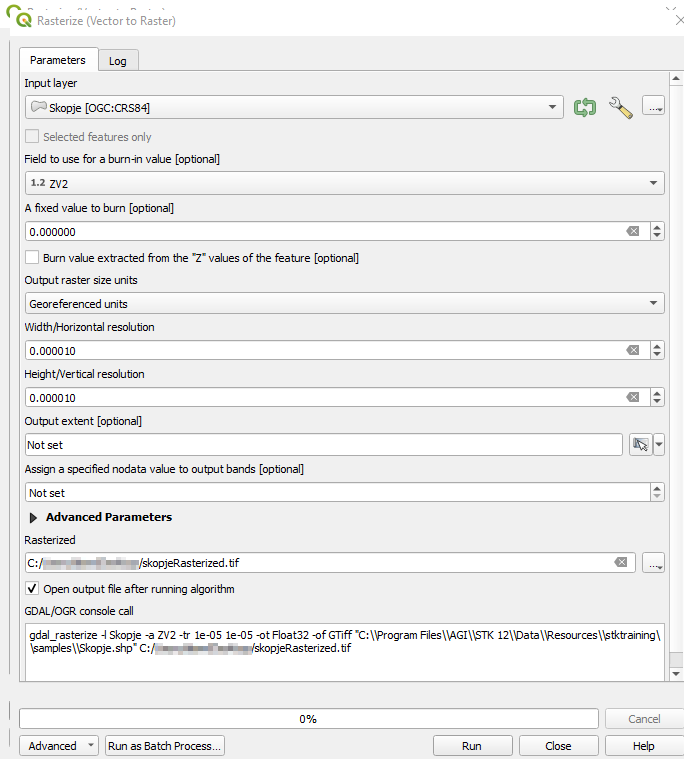Switch to the Log tab

tap(118, 61)
